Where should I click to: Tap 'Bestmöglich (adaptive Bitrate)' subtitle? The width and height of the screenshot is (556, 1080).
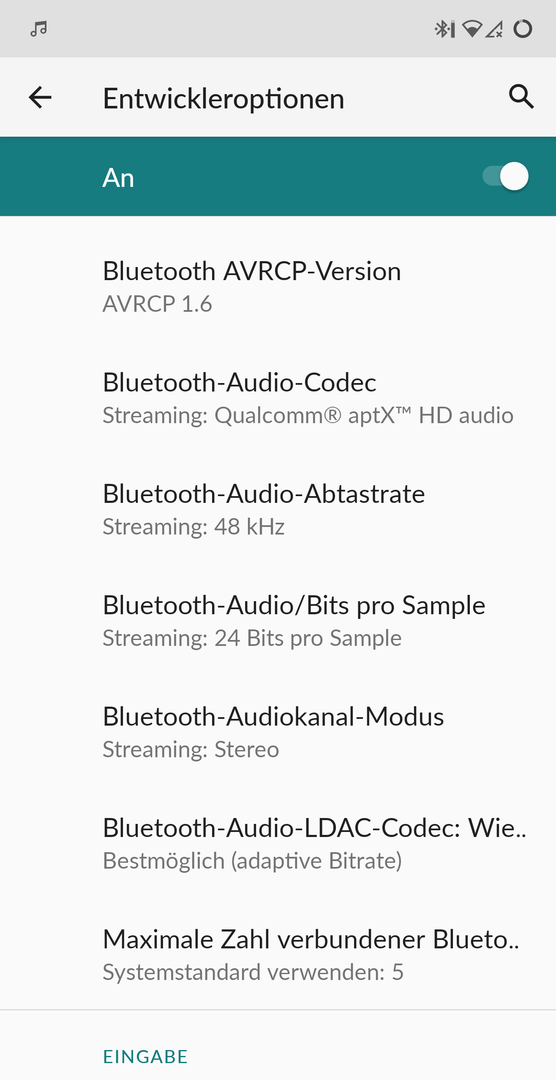tap(252, 861)
